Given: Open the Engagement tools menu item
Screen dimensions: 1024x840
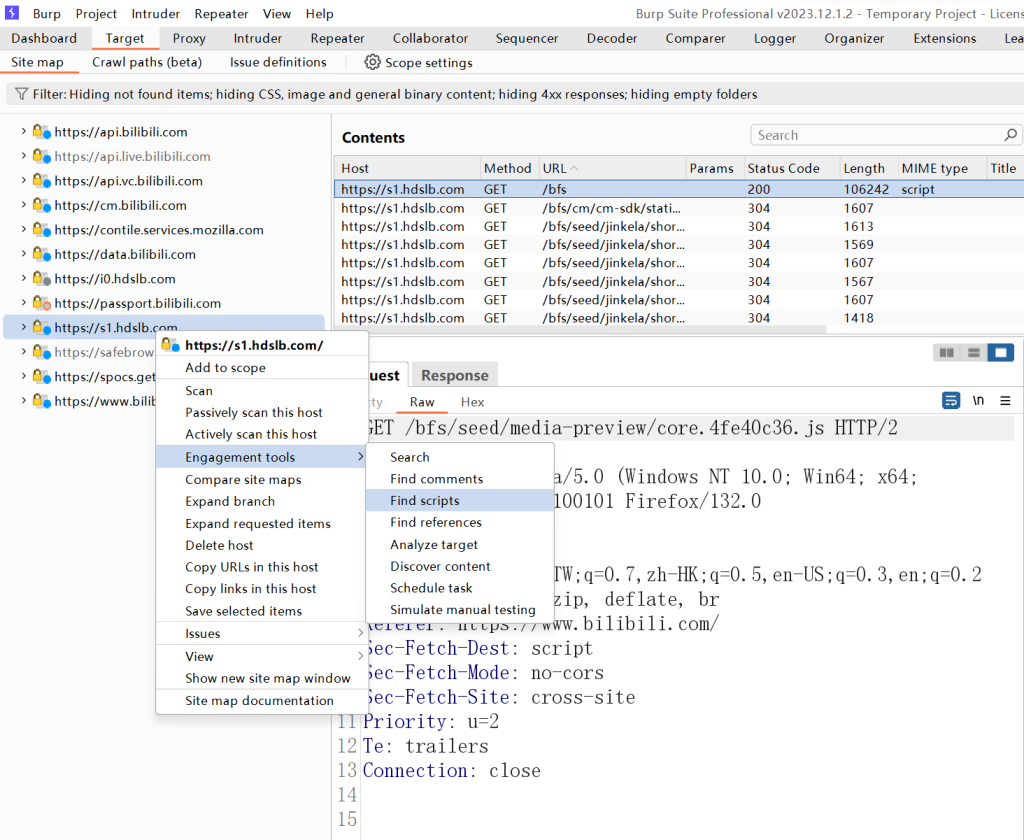Looking at the screenshot, I should [x=261, y=457].
